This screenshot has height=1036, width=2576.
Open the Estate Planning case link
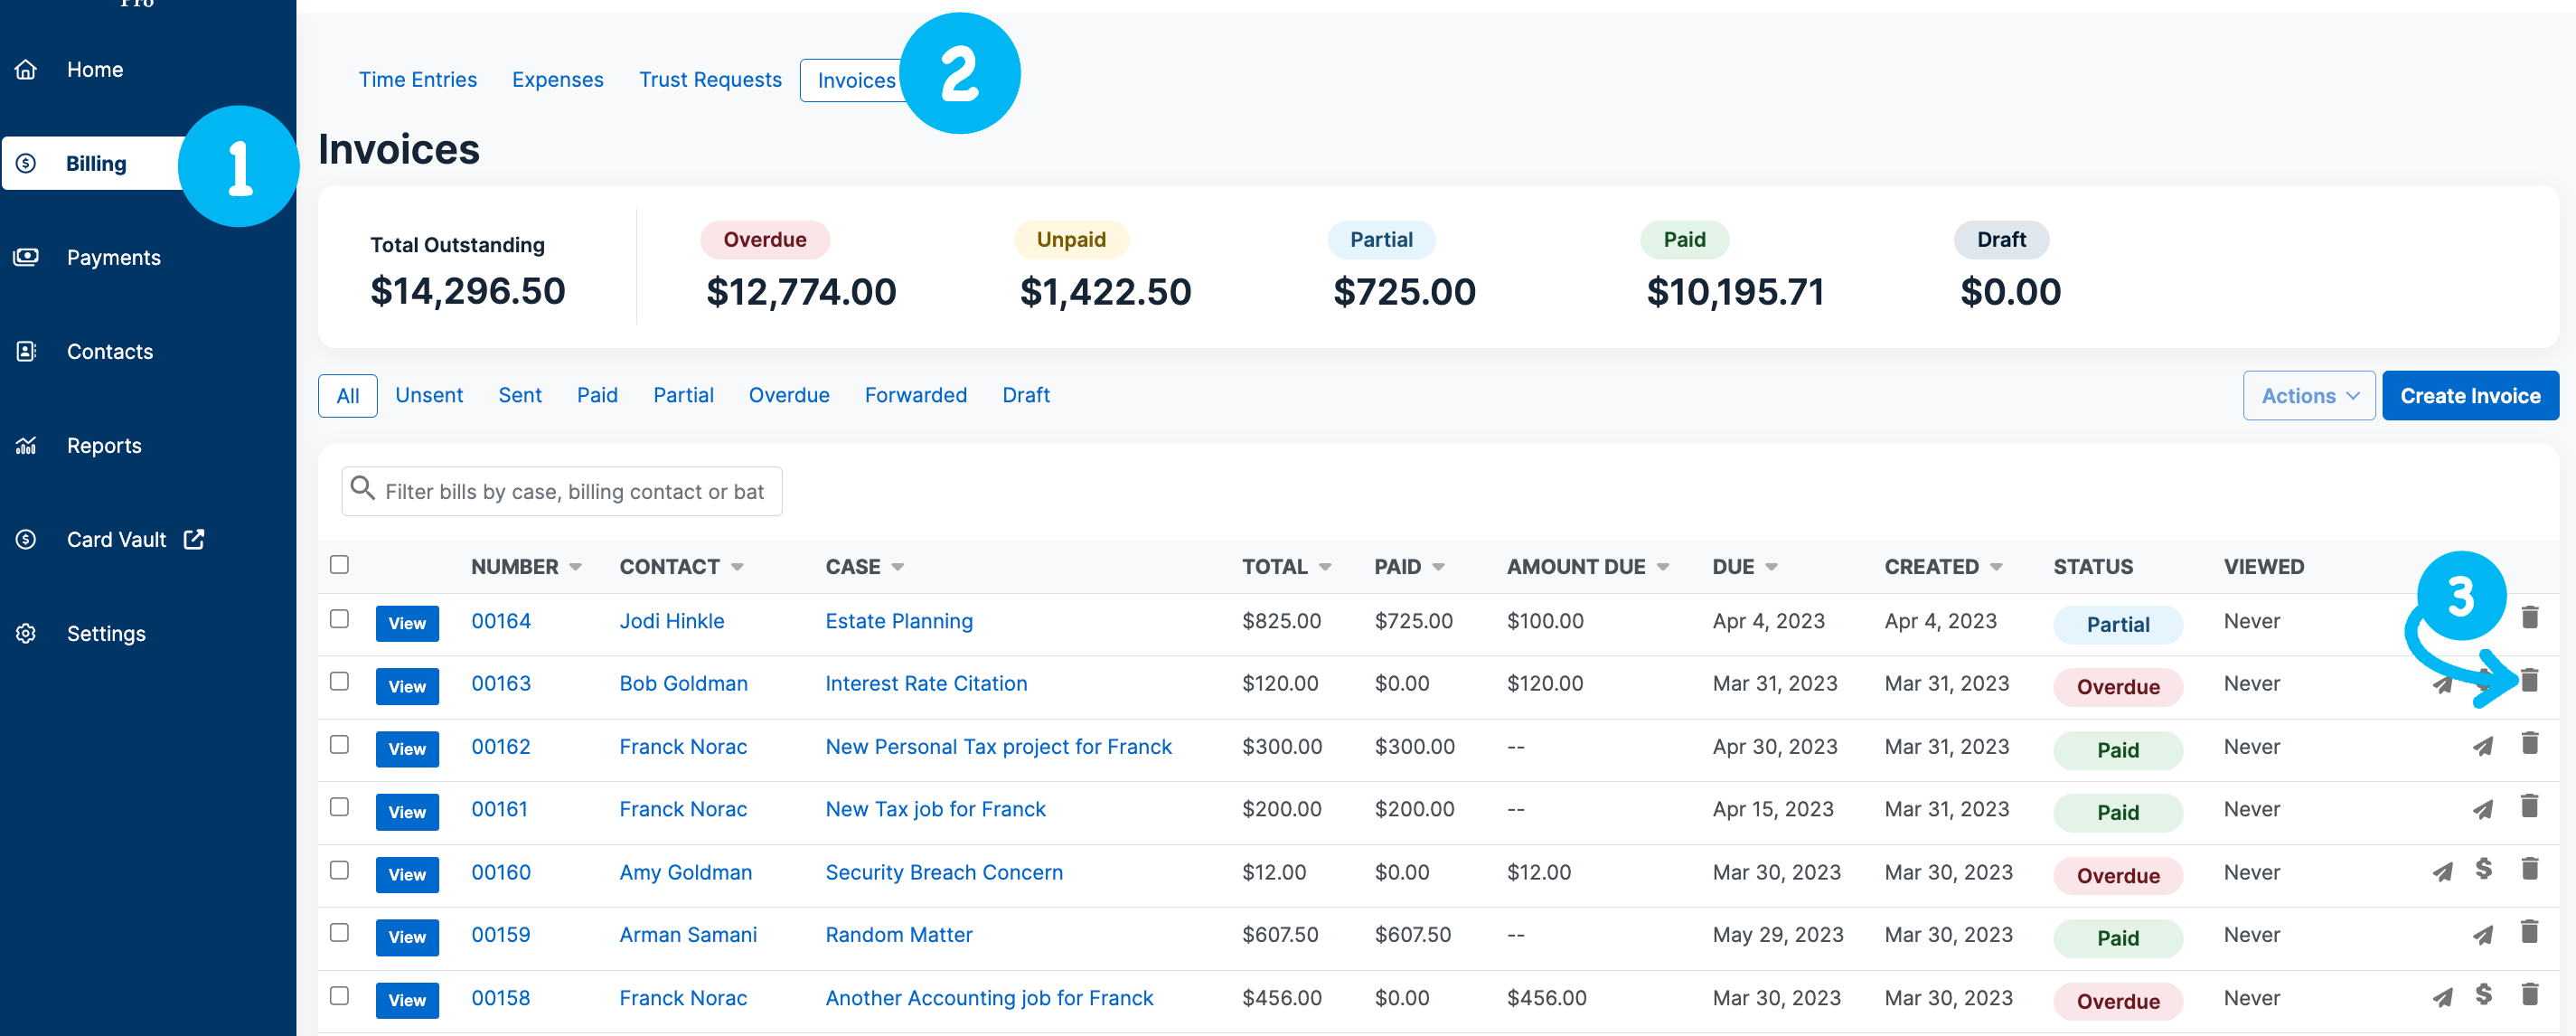point(898,620)
